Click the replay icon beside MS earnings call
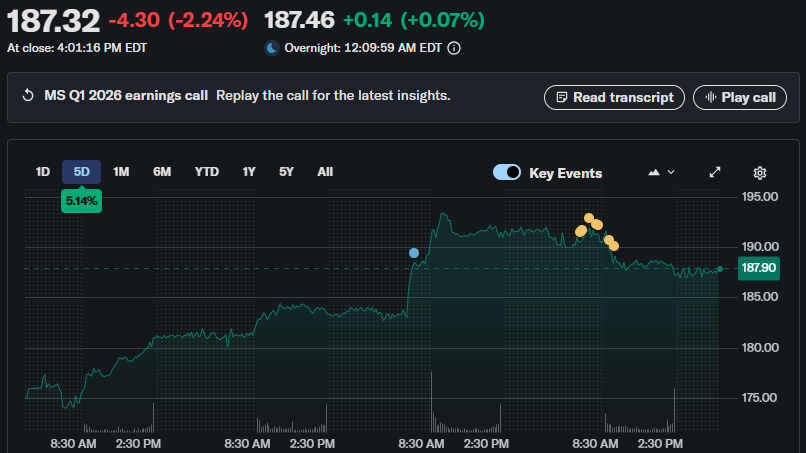Viewport: 806px width, 453px height. [29, 96]
